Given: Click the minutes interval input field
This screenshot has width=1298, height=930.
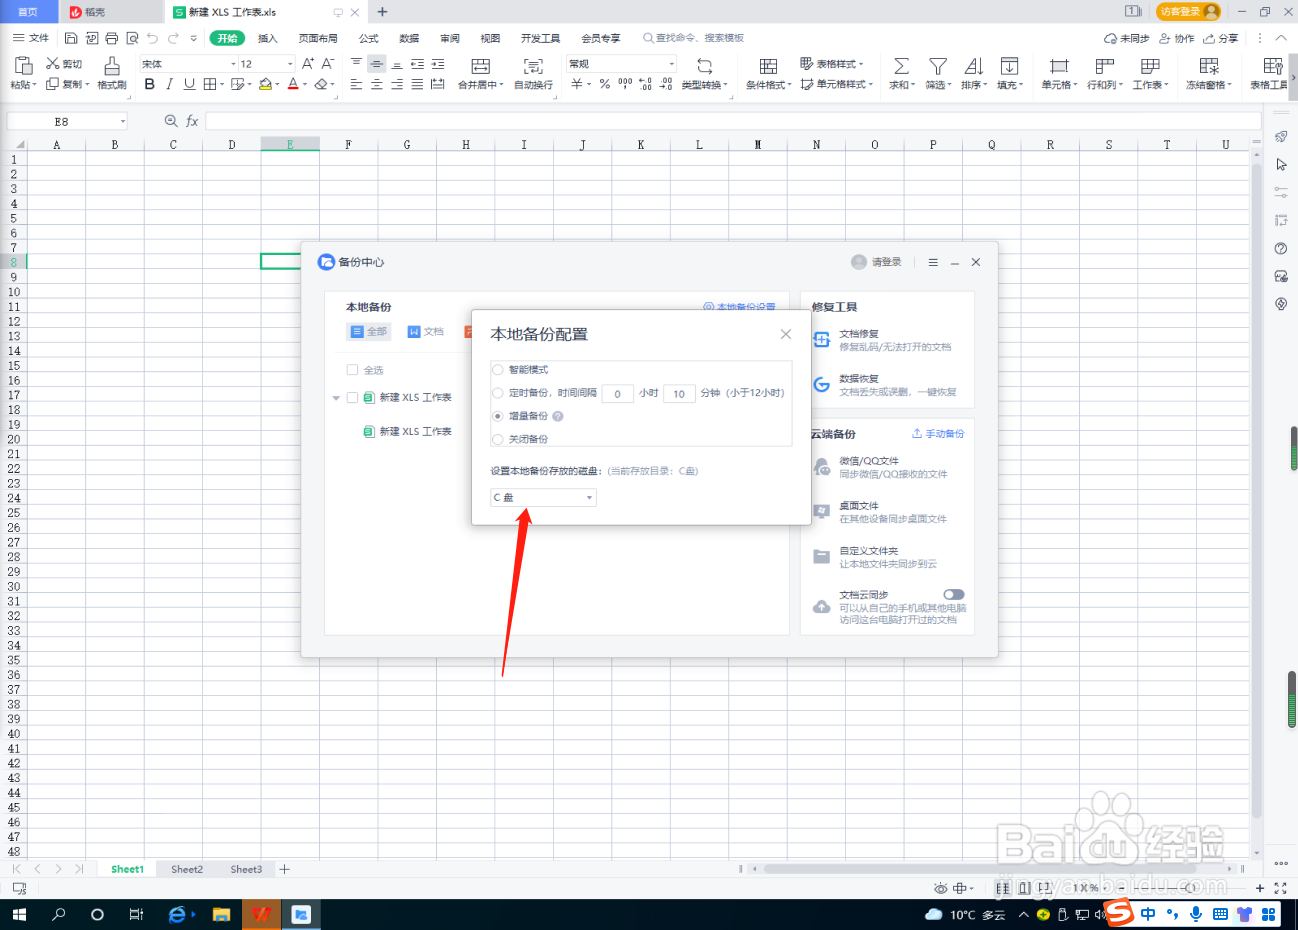Looking at the screenshot, I should pyautogui.click(x=679, y=393).
